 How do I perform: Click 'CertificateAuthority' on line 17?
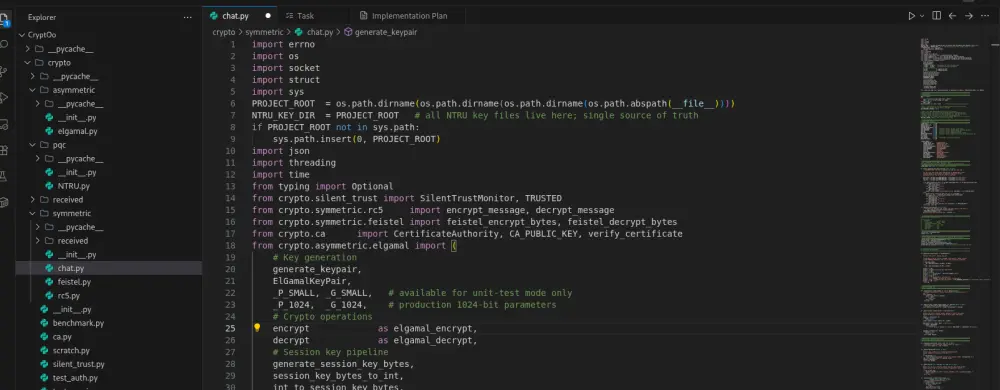click(446, 234)
